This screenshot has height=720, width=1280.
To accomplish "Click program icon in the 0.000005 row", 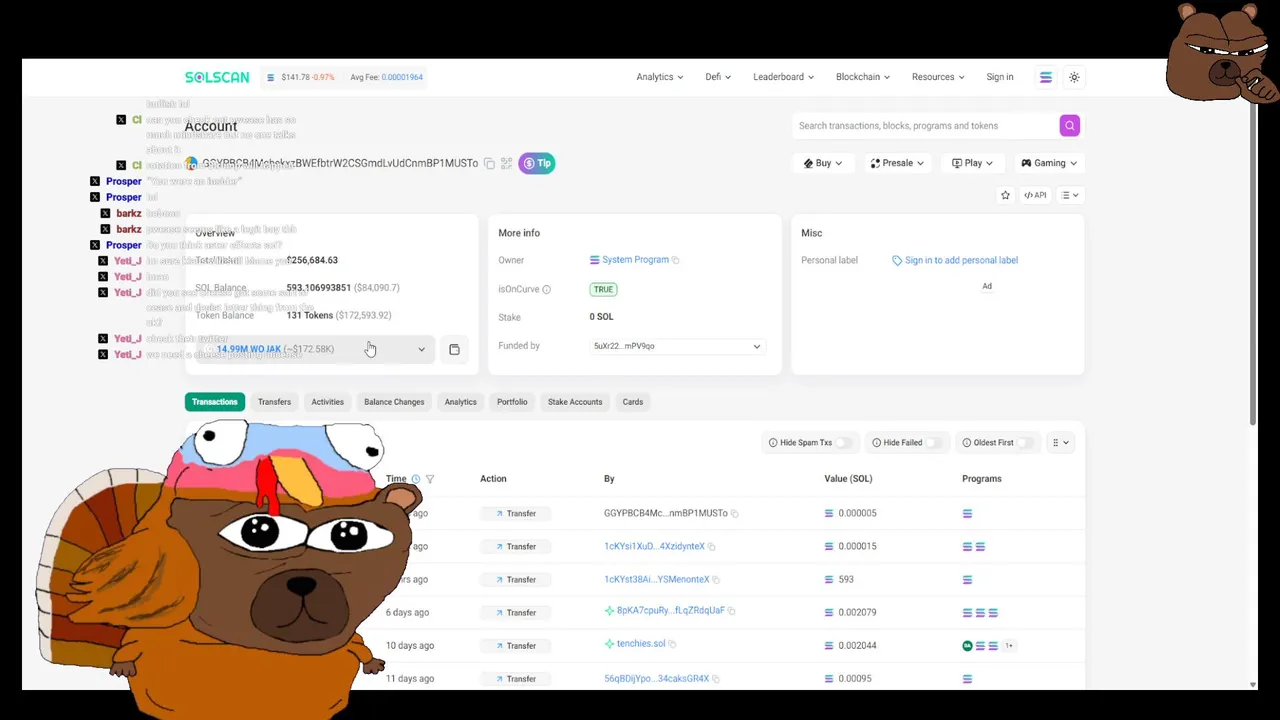I will point(967,513).
